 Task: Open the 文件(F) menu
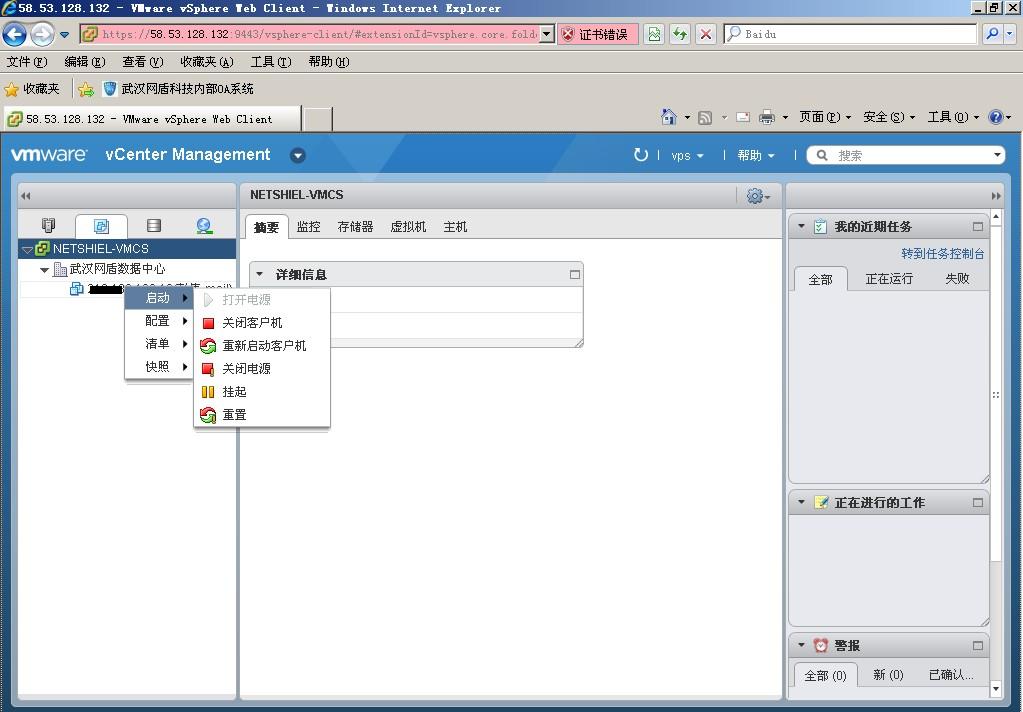tap(27, 61)
